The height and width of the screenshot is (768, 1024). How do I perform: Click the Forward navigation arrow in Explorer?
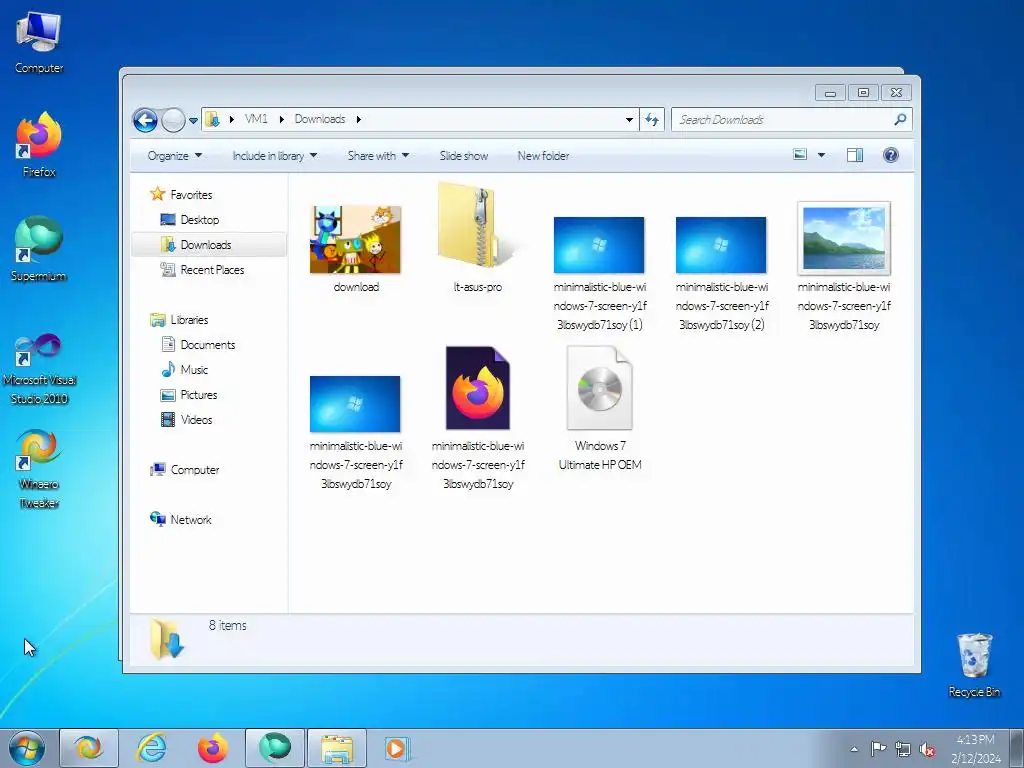[x=173, y=120]
